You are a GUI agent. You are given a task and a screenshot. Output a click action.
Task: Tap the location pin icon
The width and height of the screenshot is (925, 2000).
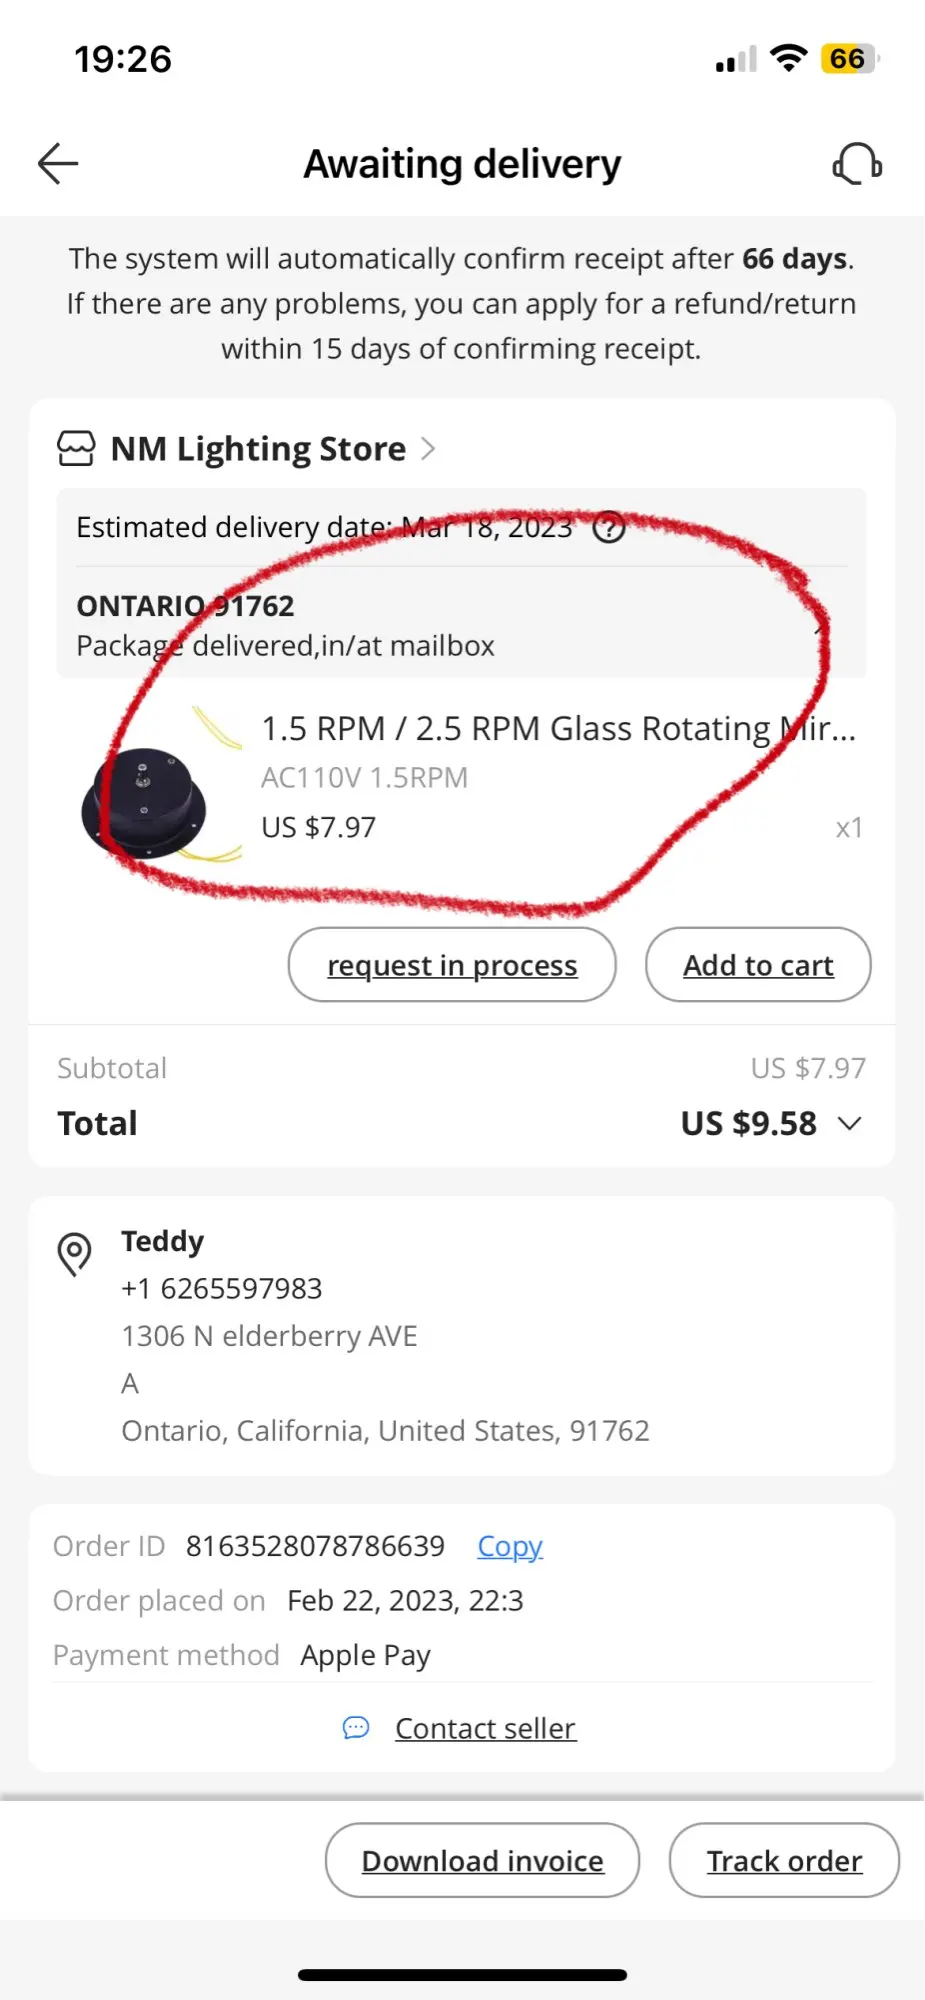75,1253
